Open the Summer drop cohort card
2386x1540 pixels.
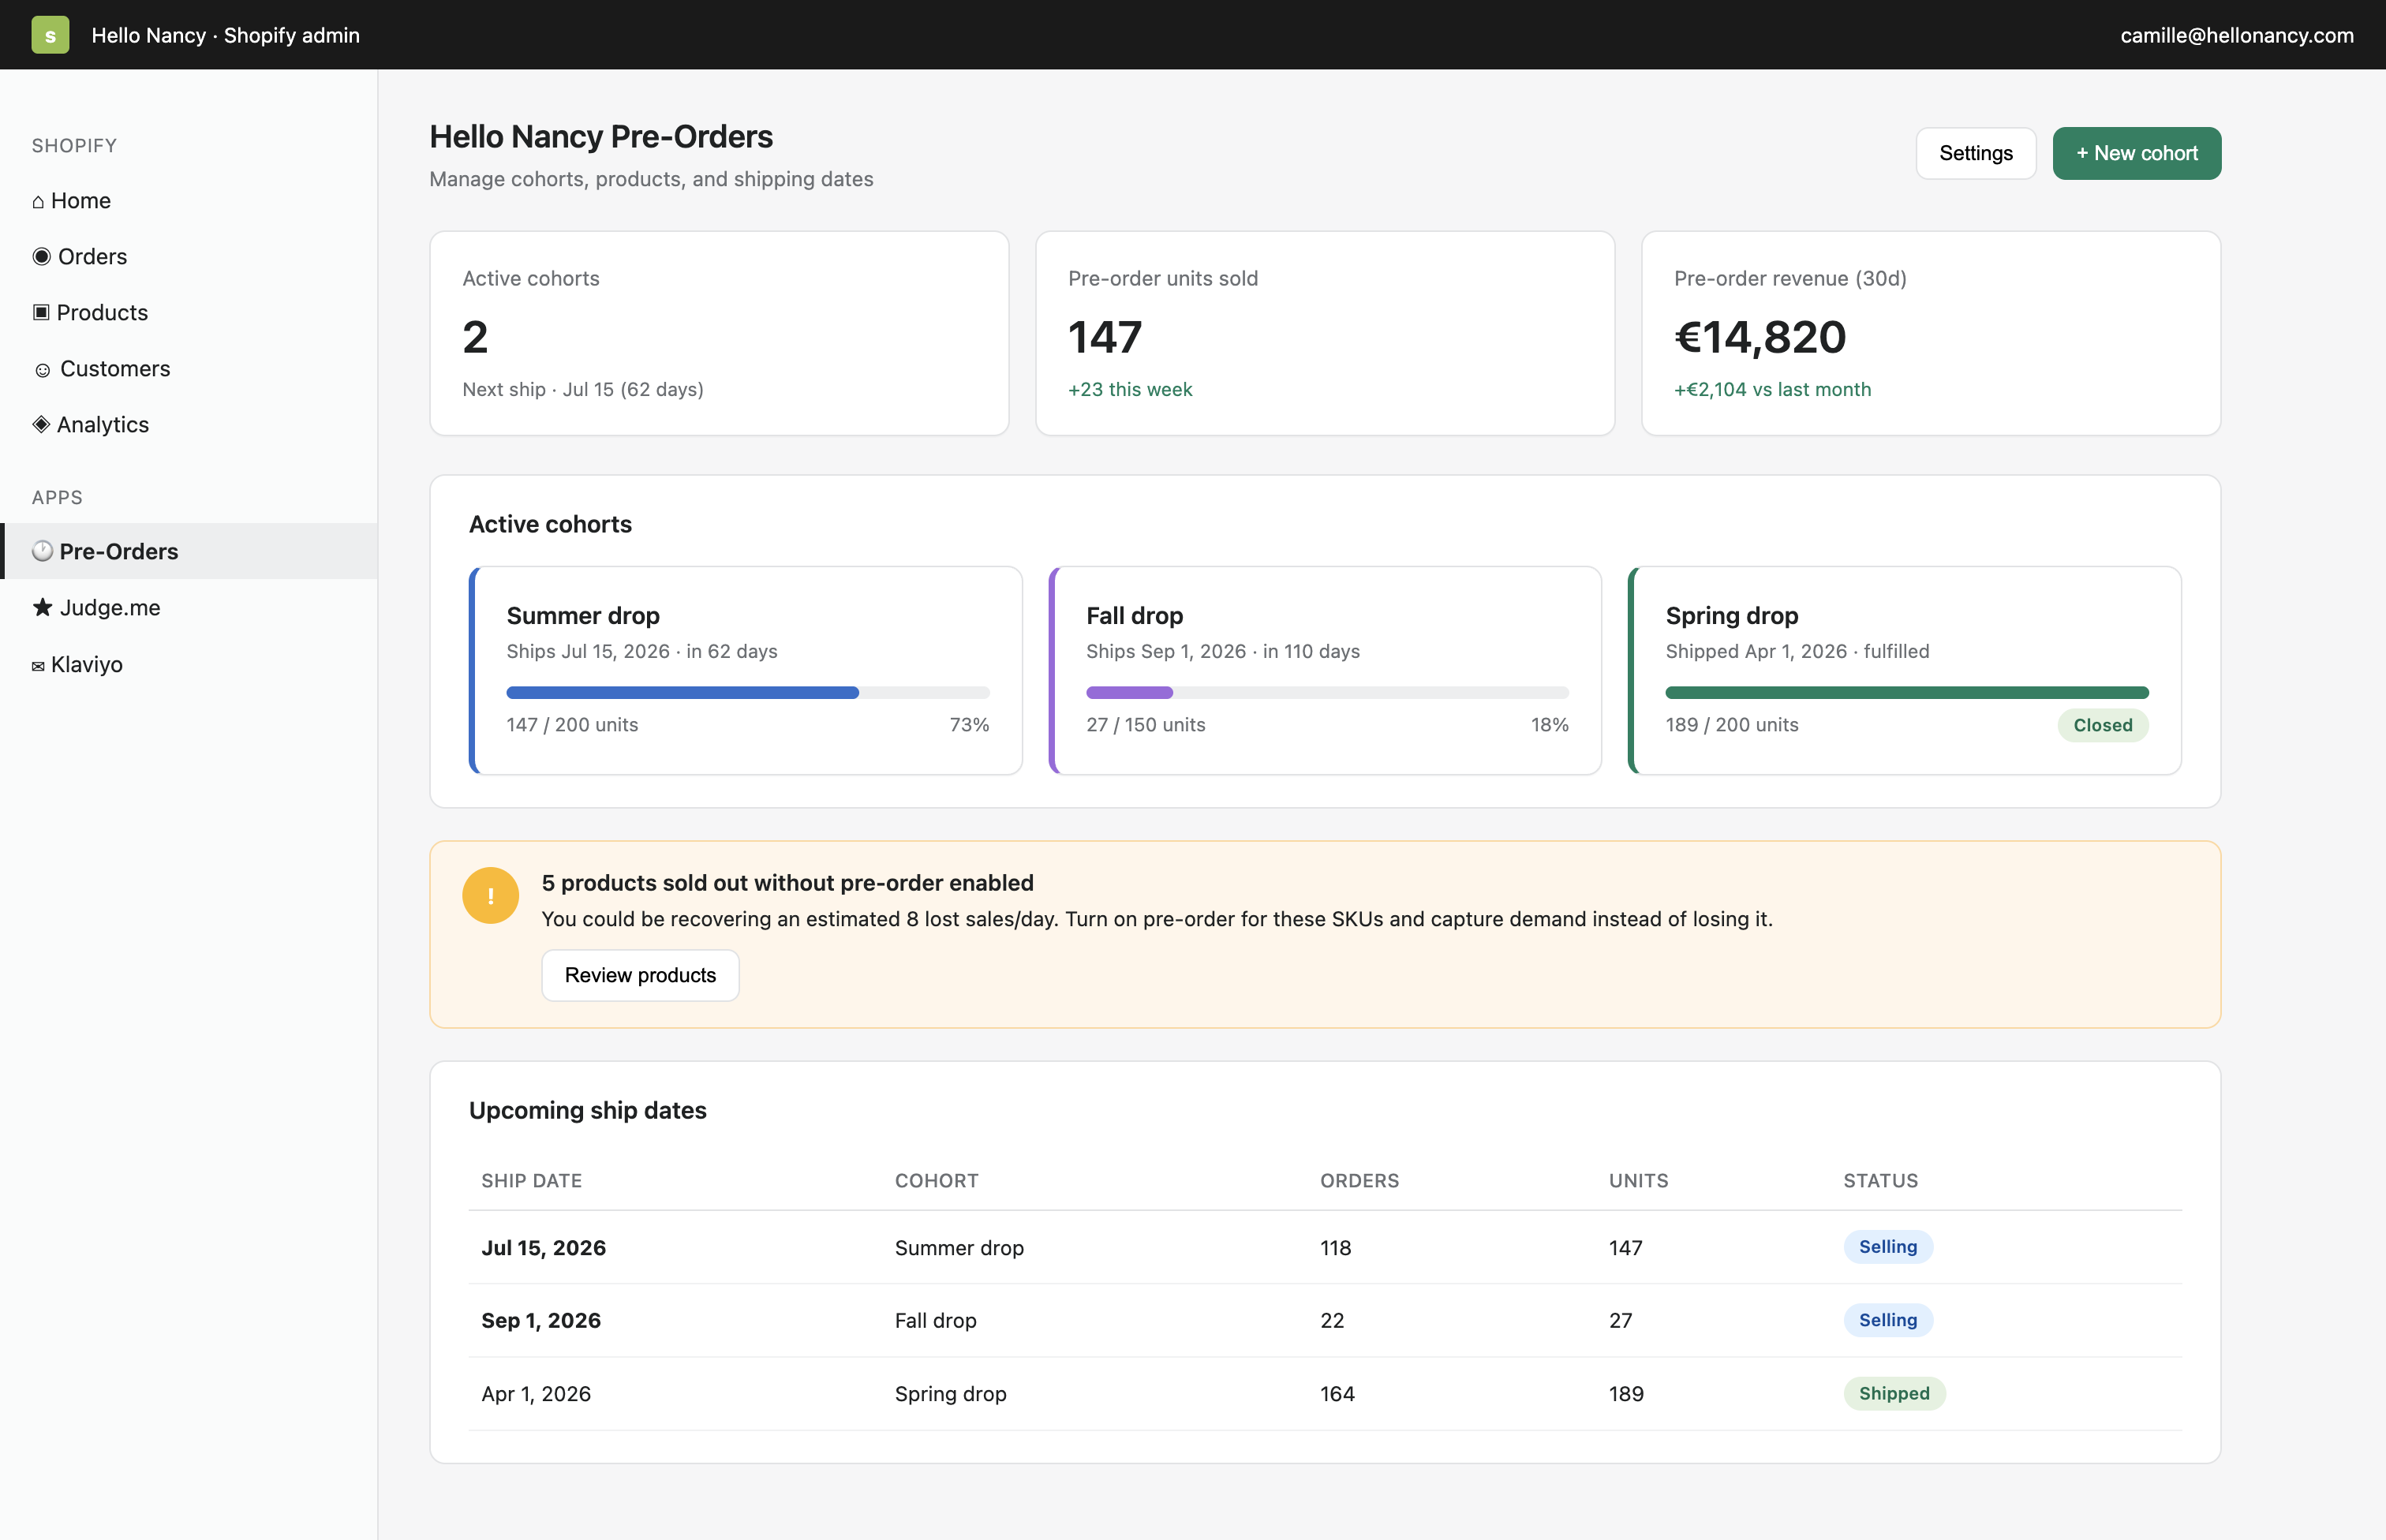click(746, 670)
